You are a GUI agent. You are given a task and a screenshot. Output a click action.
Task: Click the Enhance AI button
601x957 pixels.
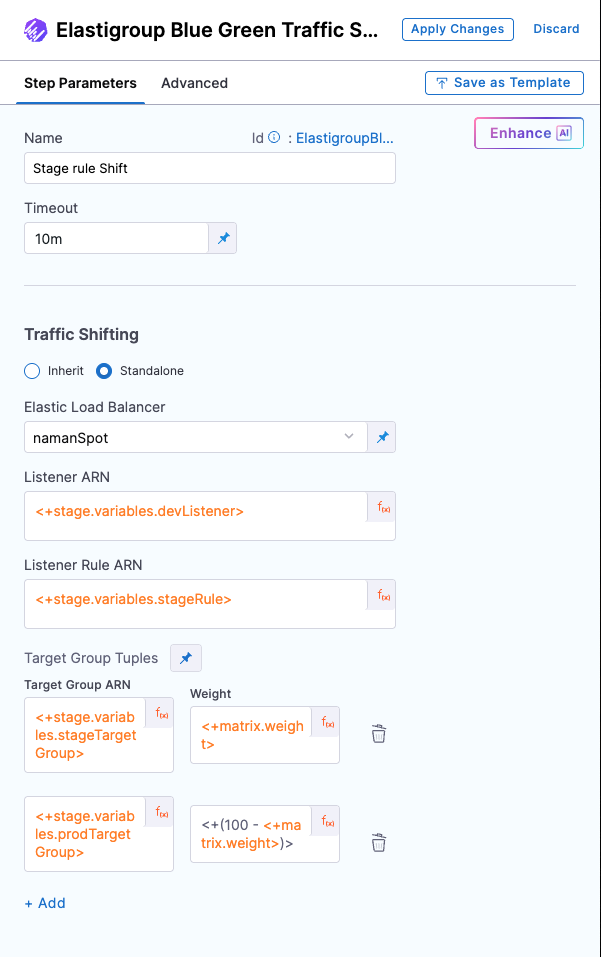pyautogui.click(x=528, y=133)
